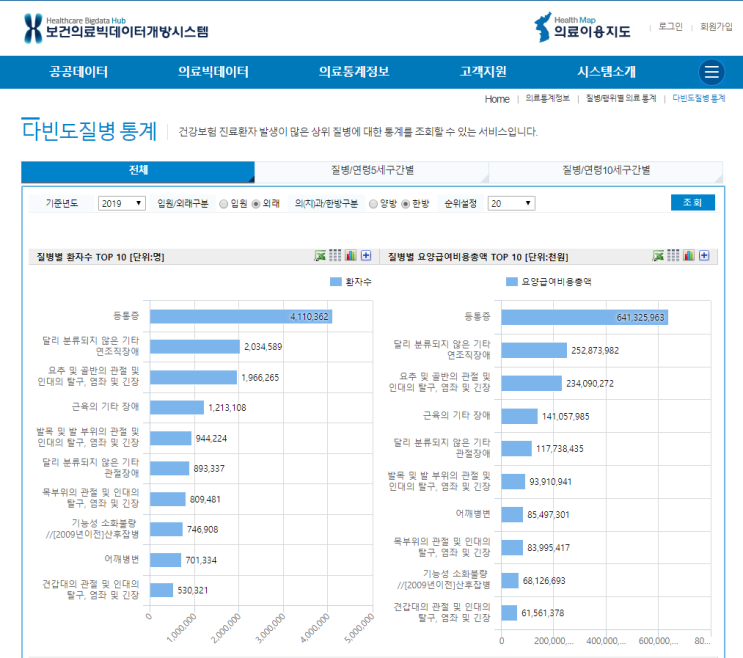Show bar chart view for 환자수 panel
Viewport: 743px width, 658px height.
[351, 255]
